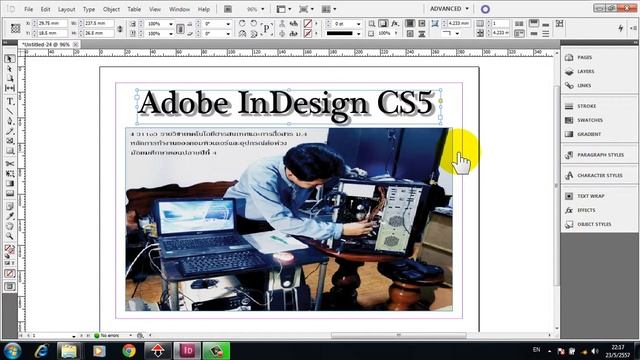Select the Zoom tool in toolbox

click(10, 236)
